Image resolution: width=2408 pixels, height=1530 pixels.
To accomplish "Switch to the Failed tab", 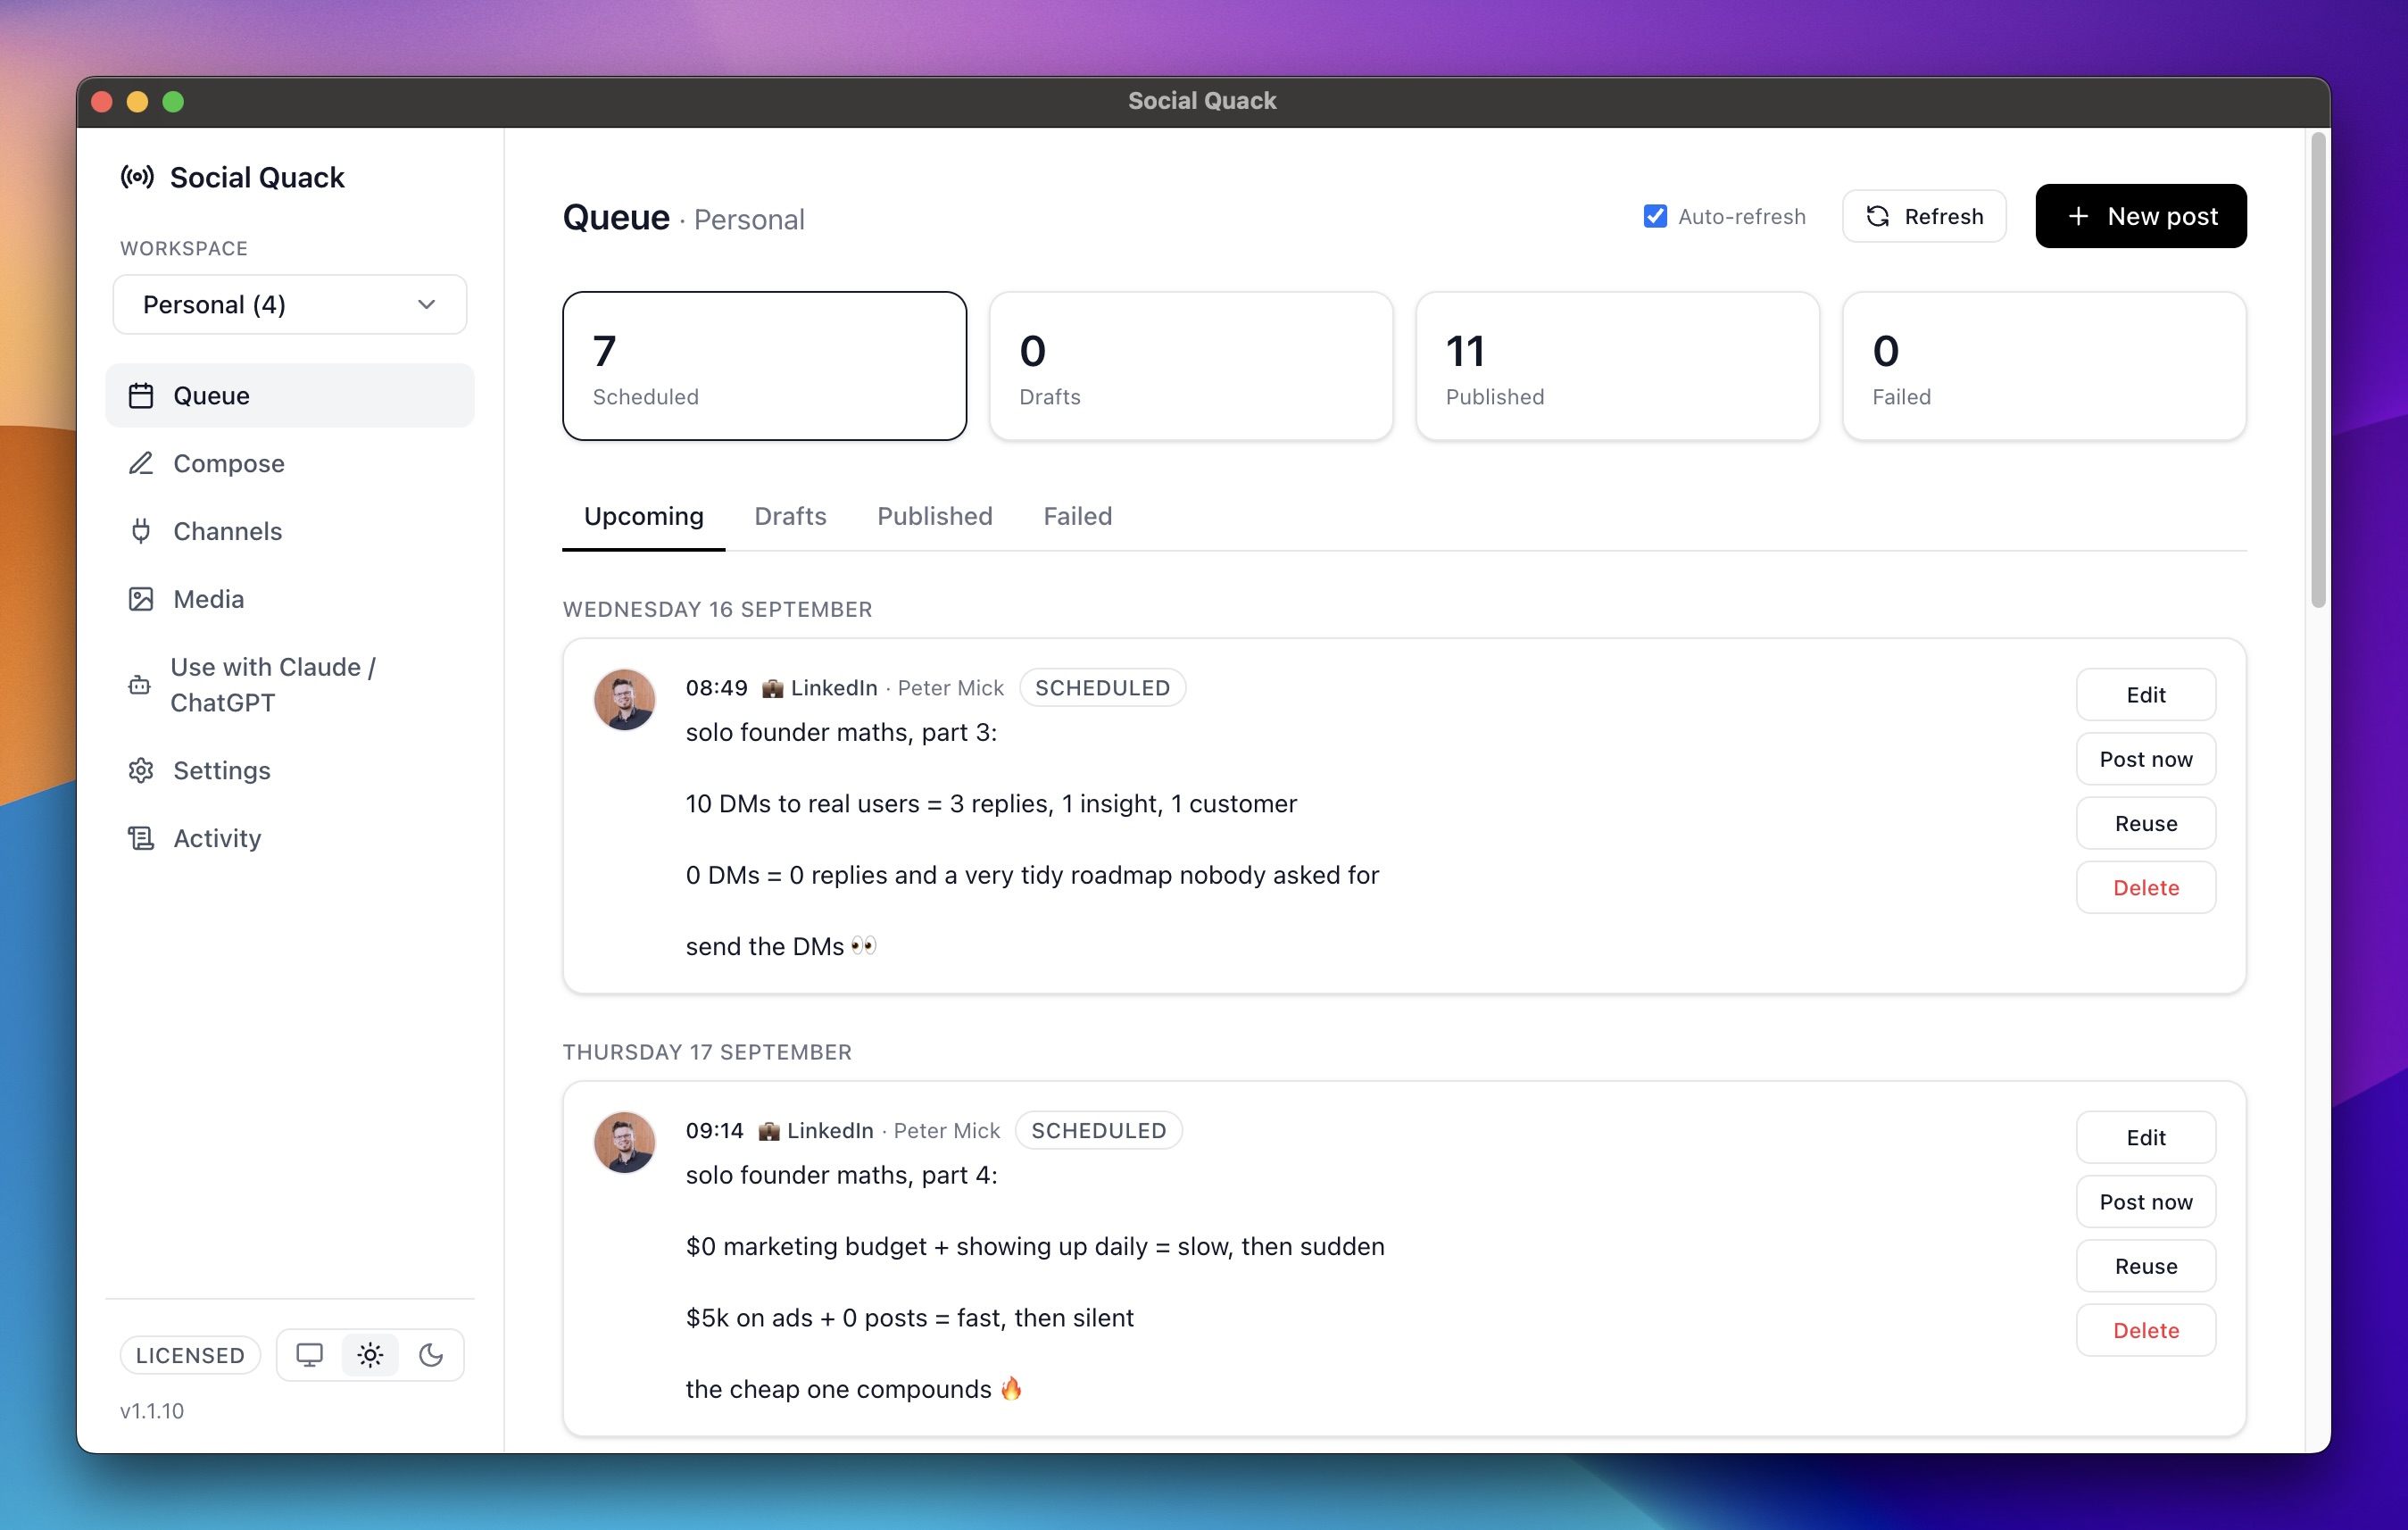I will point(1077,516).
